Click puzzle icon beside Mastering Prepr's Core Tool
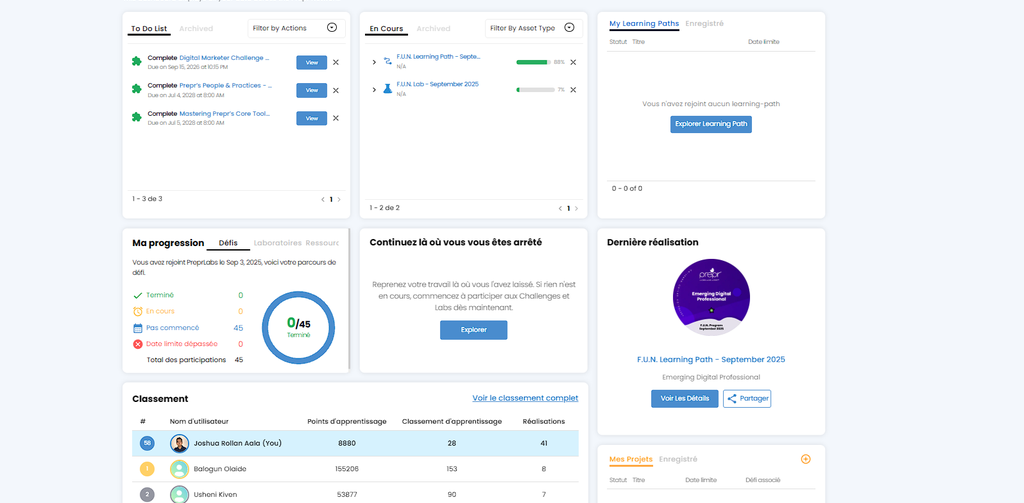Viewport: 1024px width, 503px height. 136,117
